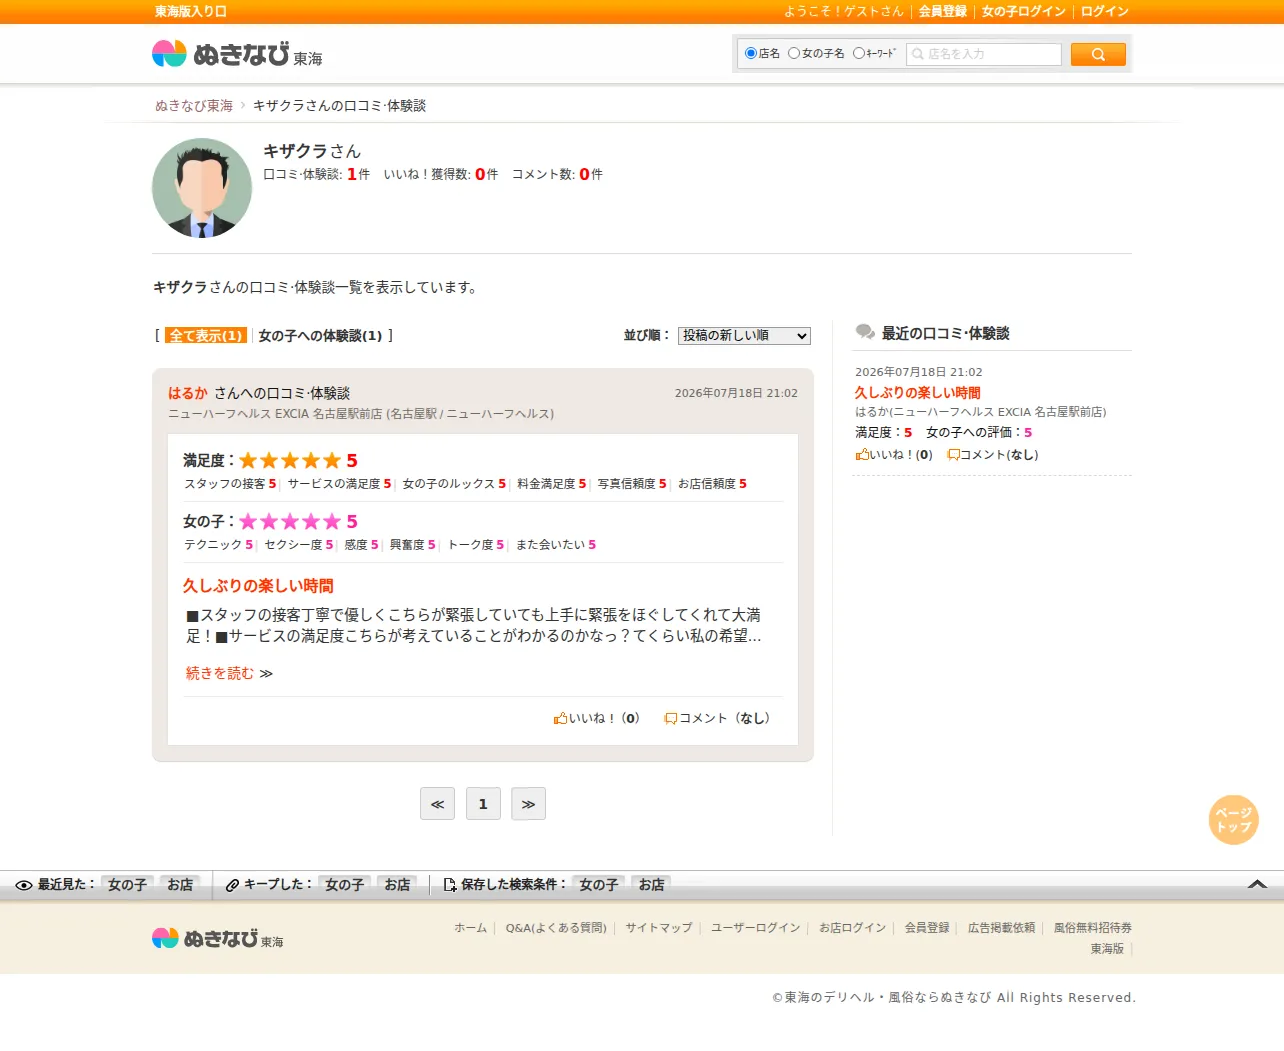Viewport: 1284px width, 1051px height.
Task: Click the thumbs-up いいね icon in review card
Action: click(x=560, y=718)
